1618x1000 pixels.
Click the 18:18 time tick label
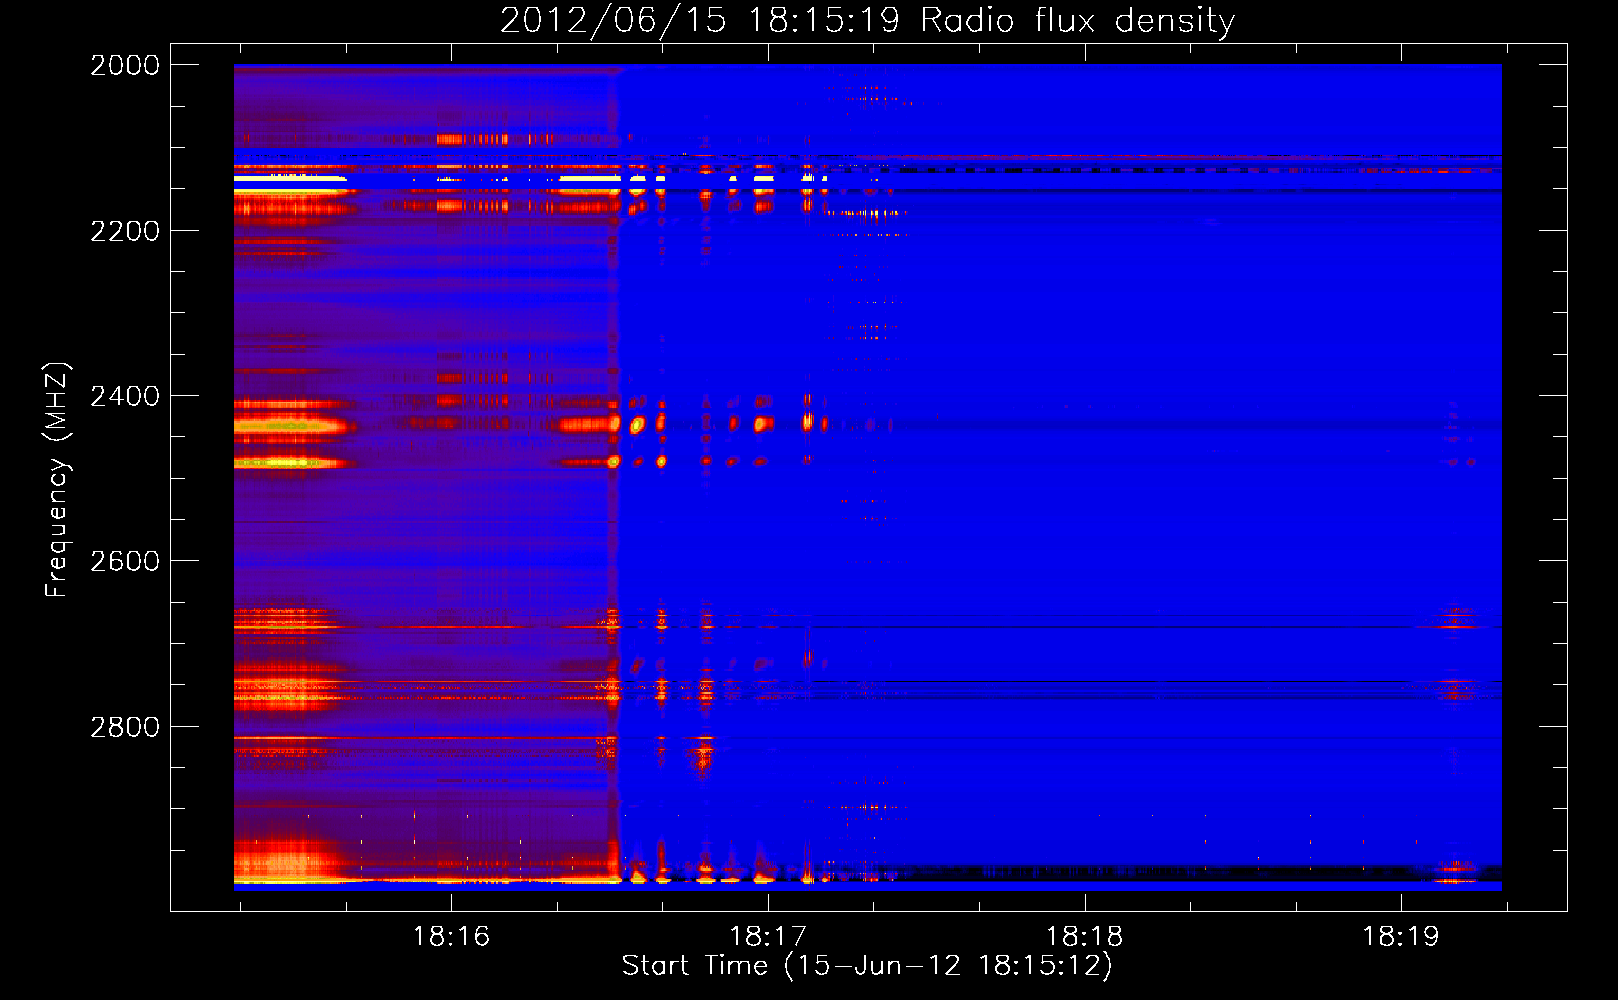1085,936
